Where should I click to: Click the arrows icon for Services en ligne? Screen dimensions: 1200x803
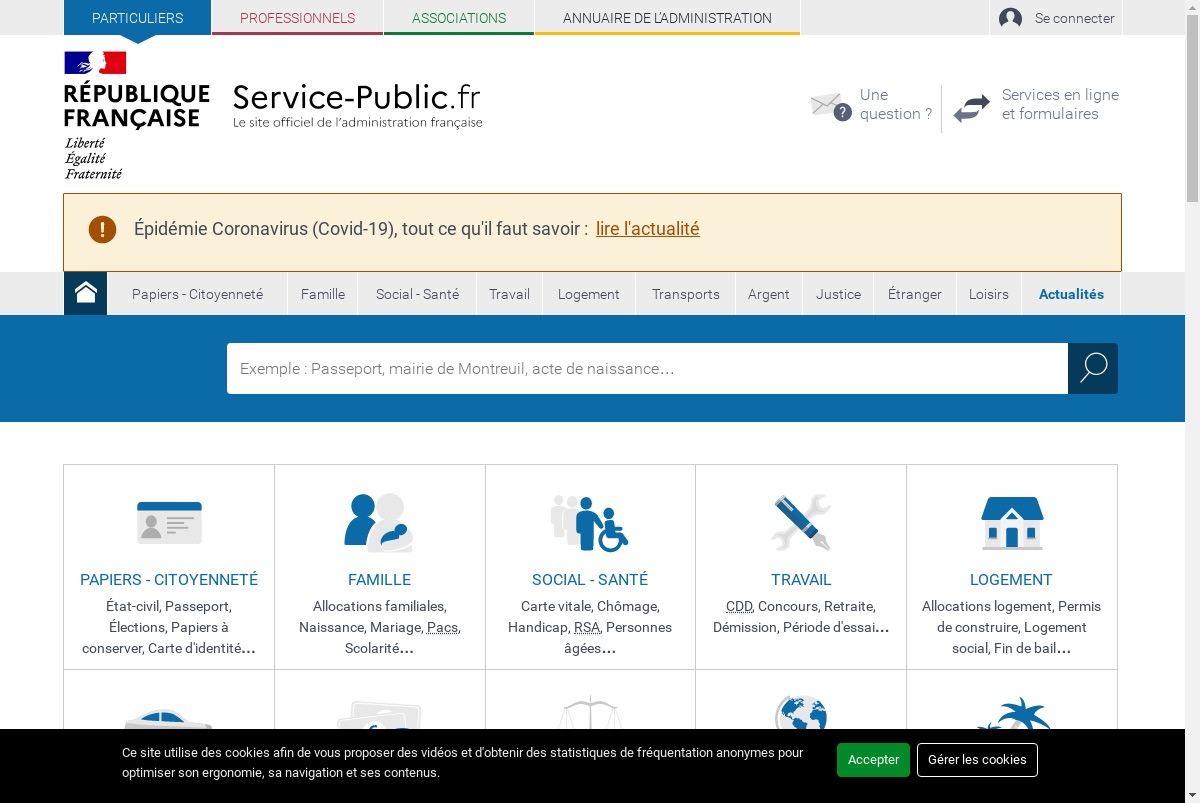click(971, 108)
